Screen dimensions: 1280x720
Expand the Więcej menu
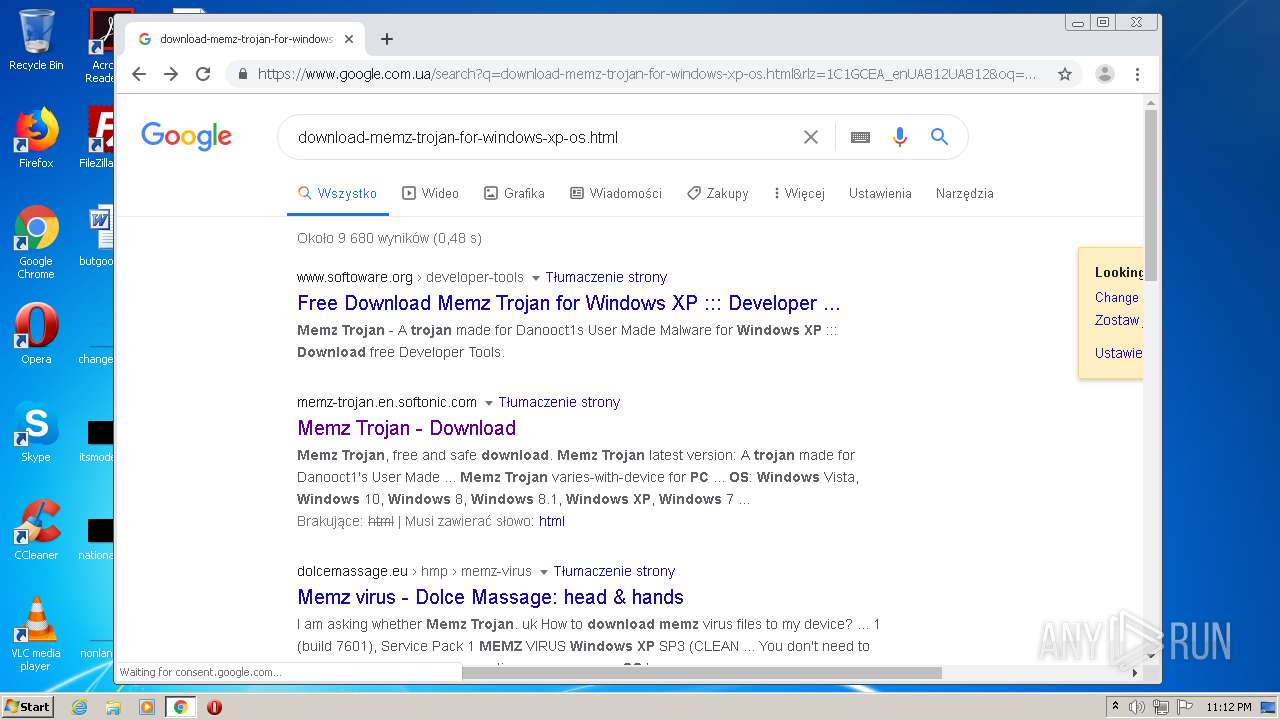click(799, 193)
